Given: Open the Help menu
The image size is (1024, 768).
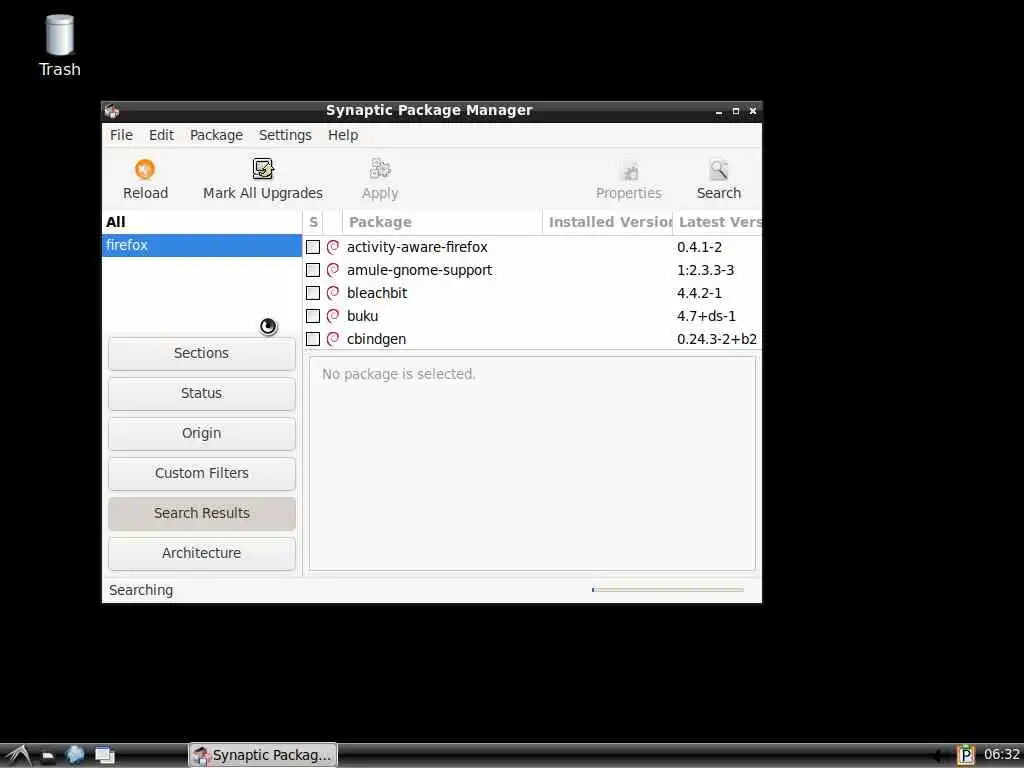Looking at the screenshot, I should pyautogui.click(x=343, y=135).
